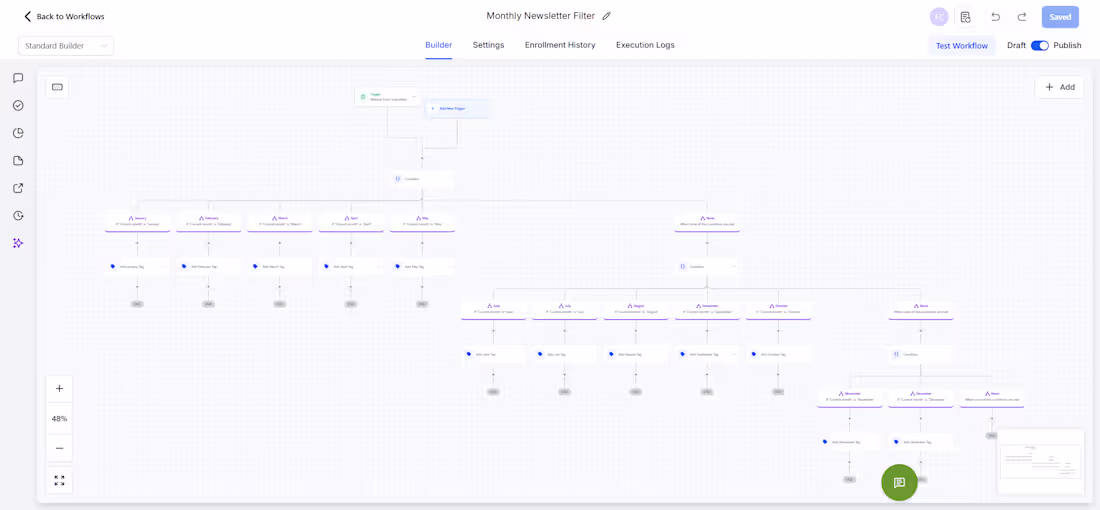
Task: Open the Add September Tag action
Action: pyautogui.click(x=707, y=354)
